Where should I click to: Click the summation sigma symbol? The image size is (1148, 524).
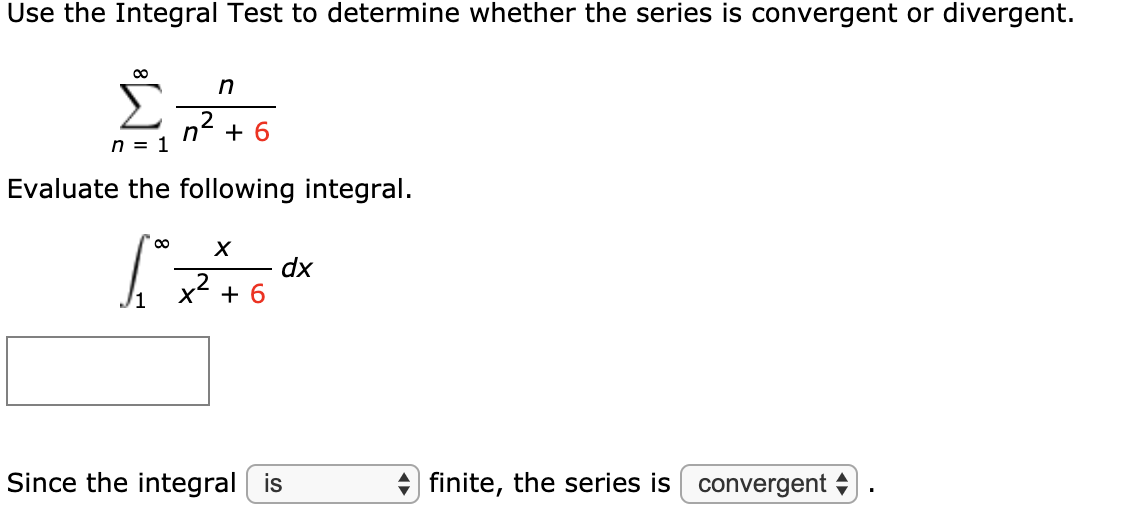click(139, 108)
